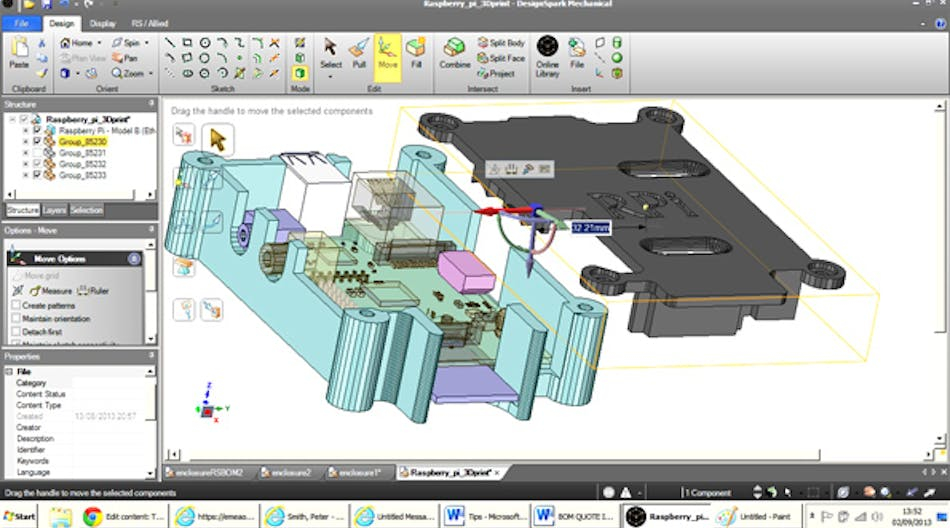Screen dimensions: 950x528
Task: Click the Ruler option in Move Options
Action: [93, 291]
